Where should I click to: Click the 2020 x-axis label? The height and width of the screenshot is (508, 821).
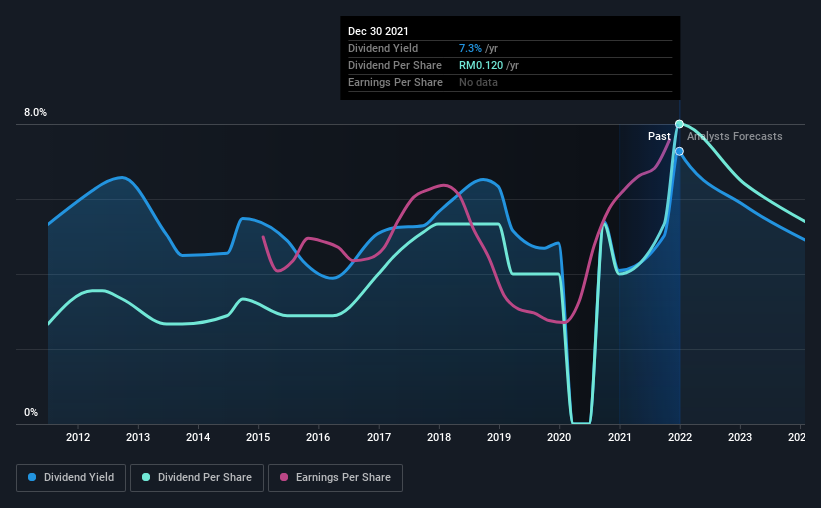pos(559,437)
